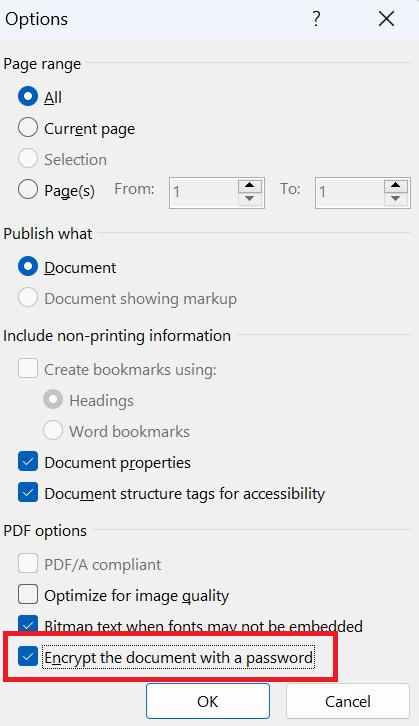
Task: Click the question mark help icon
Action: point(316,19)
